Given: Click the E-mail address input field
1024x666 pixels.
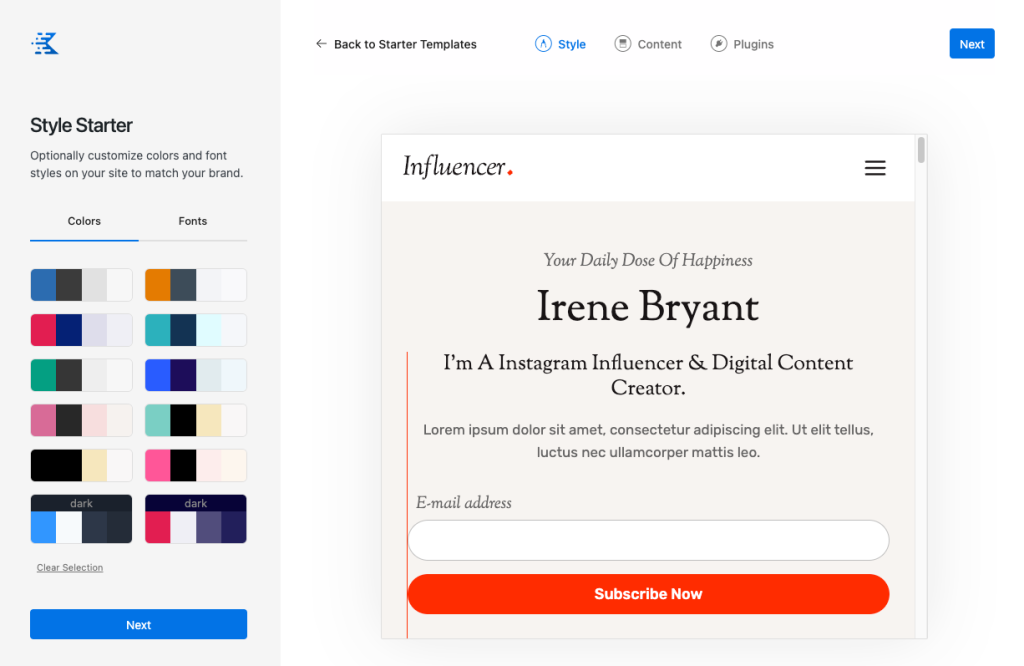Looking at the screenshot, I should point(648,540).
